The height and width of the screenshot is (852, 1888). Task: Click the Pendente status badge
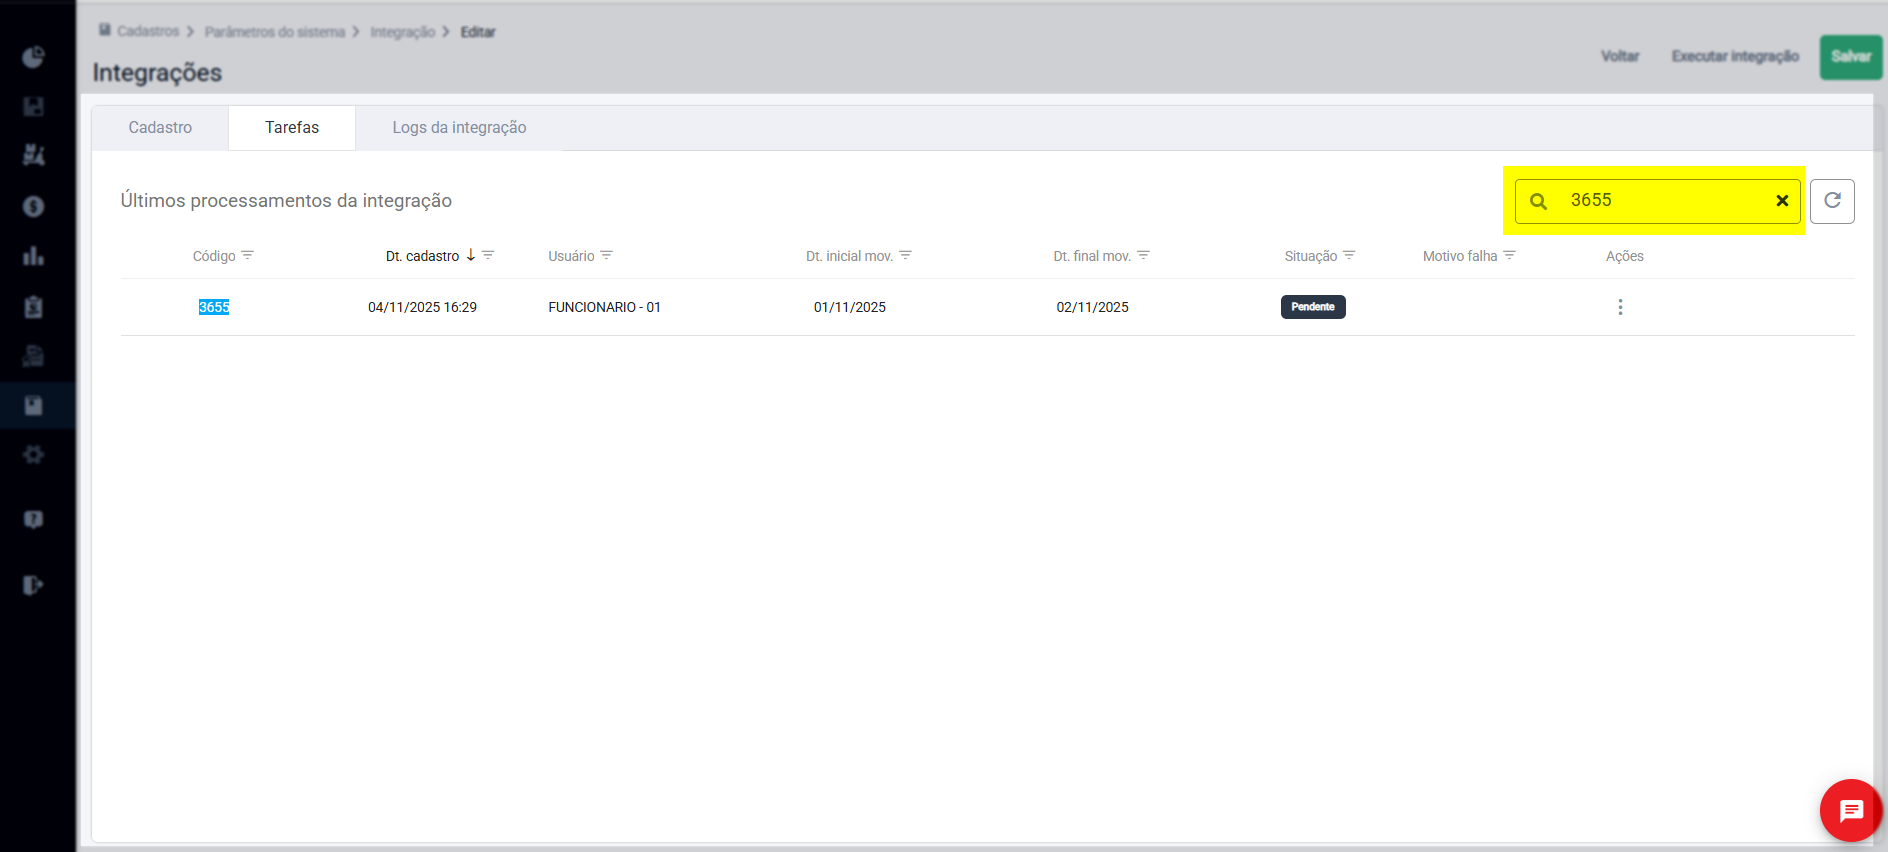click(1313, 307)
